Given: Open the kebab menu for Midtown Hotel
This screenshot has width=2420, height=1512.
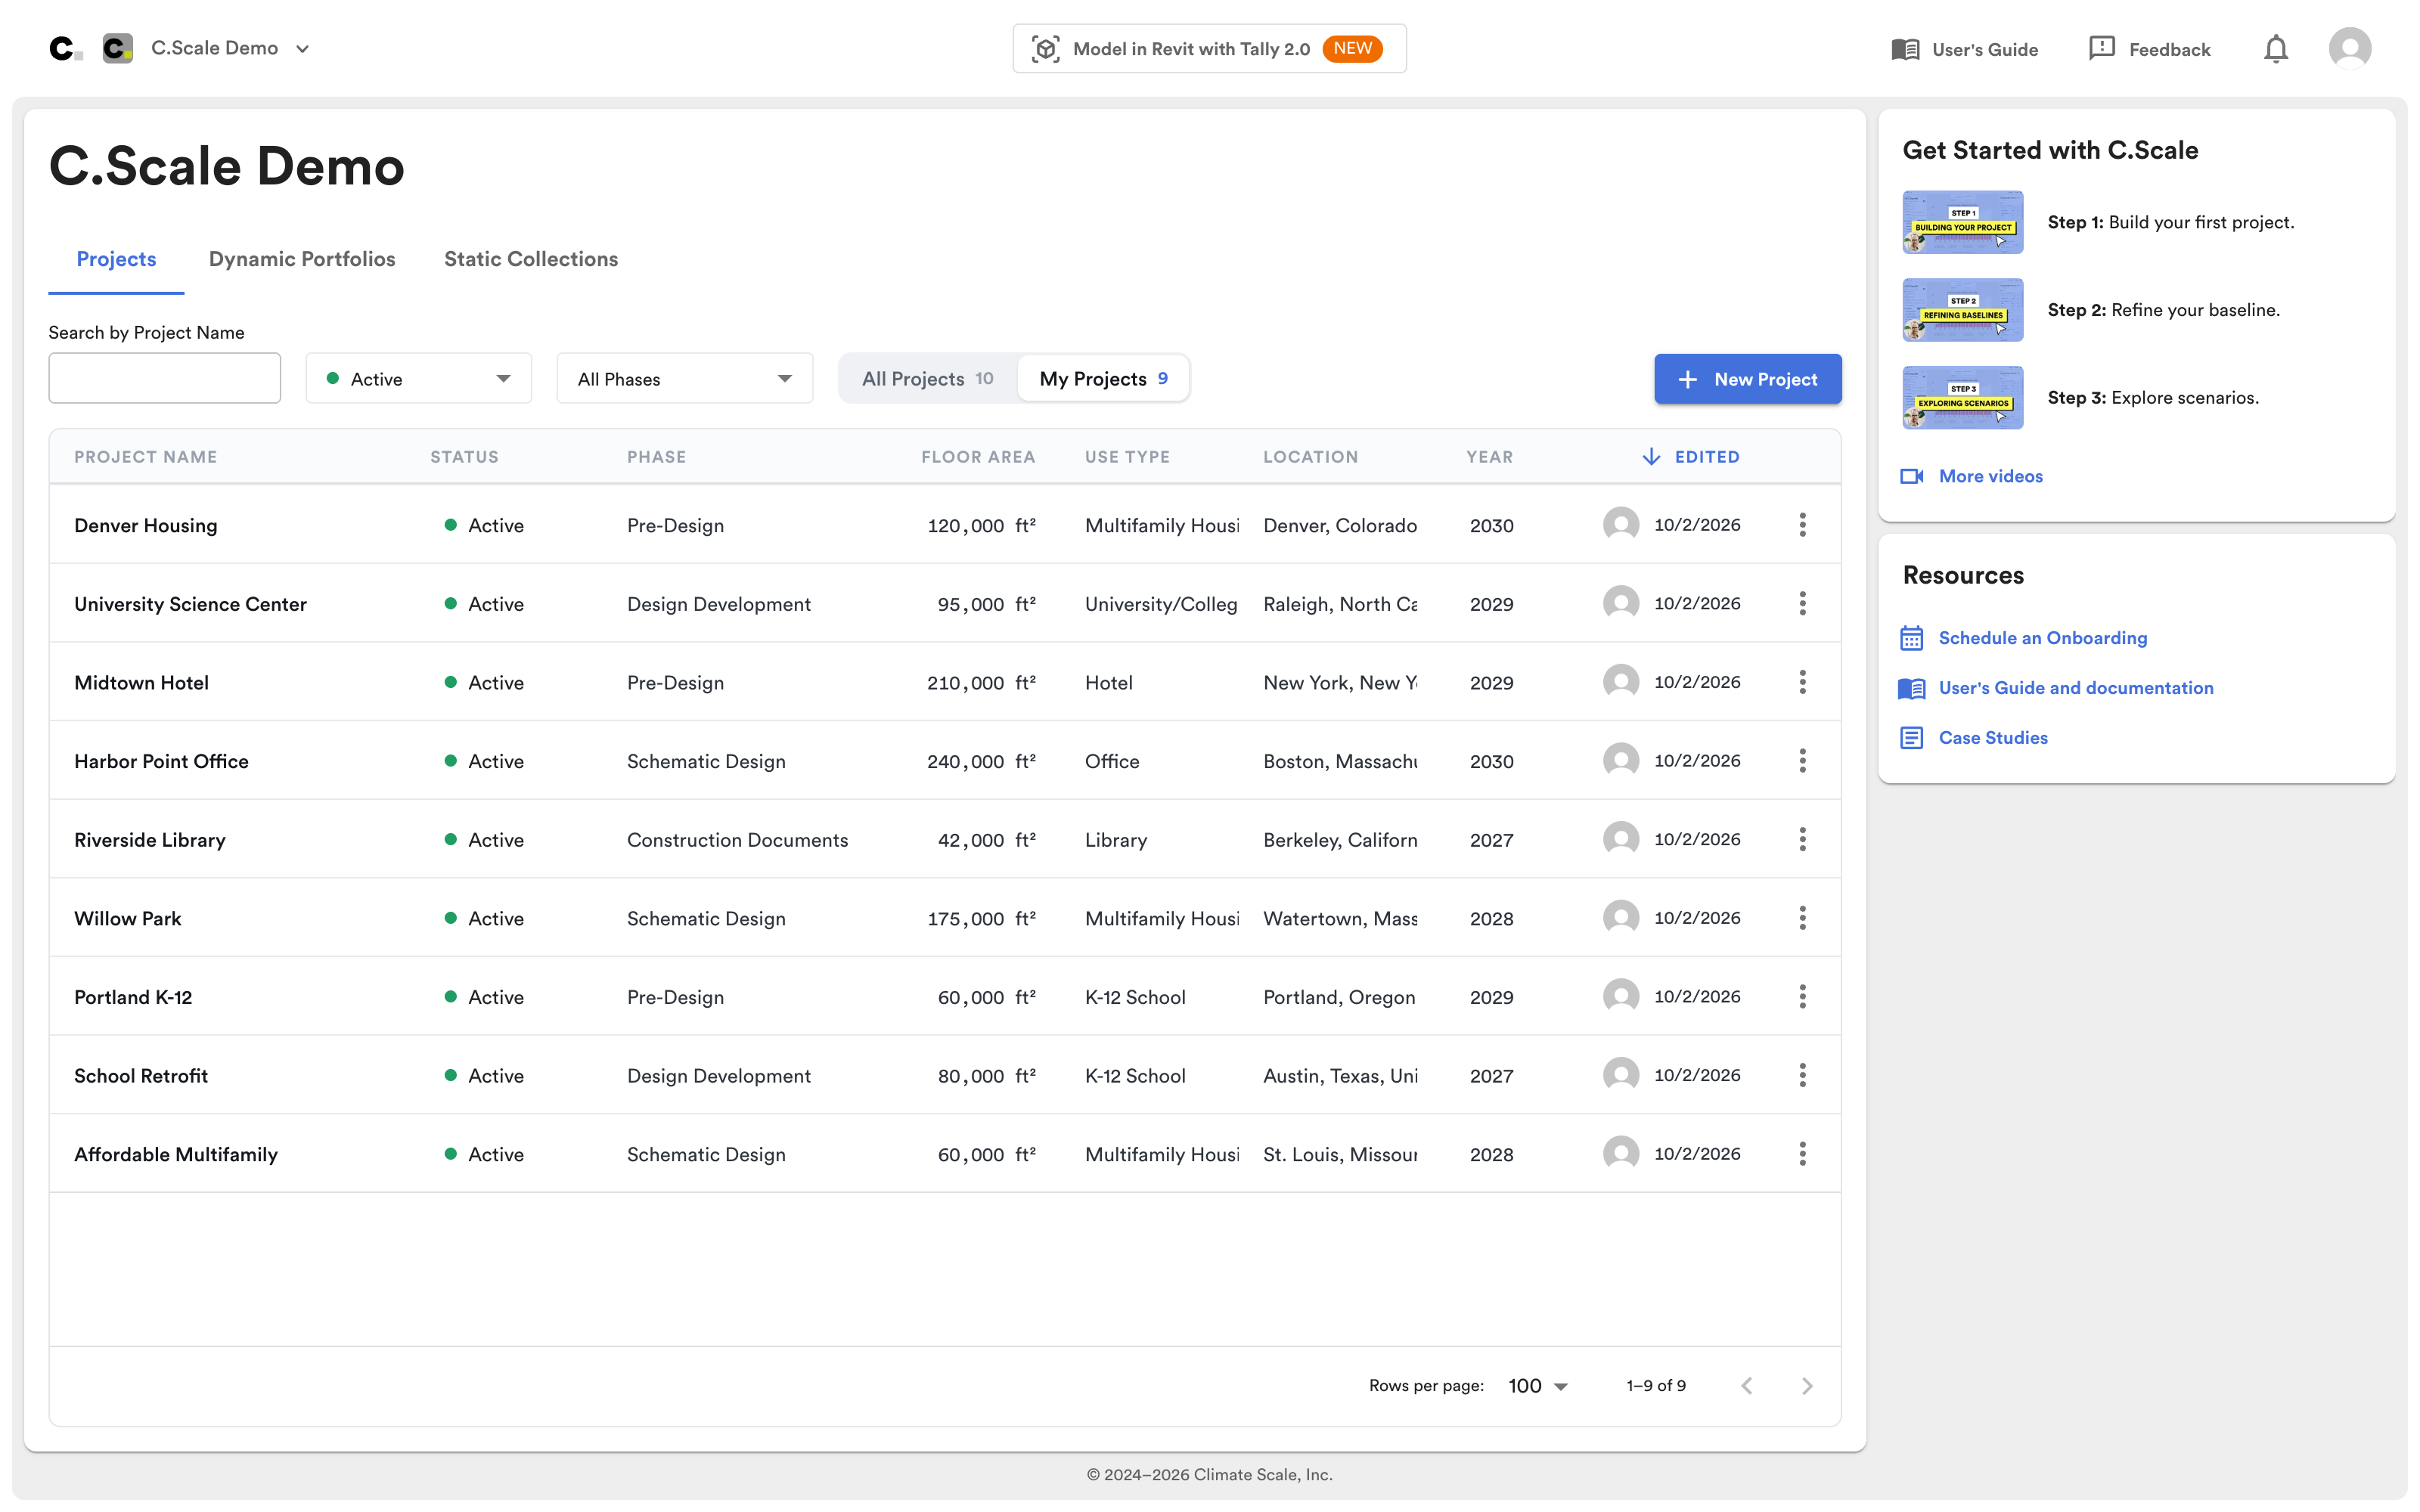Looking at the screenshot, I should click(1802, 682).
